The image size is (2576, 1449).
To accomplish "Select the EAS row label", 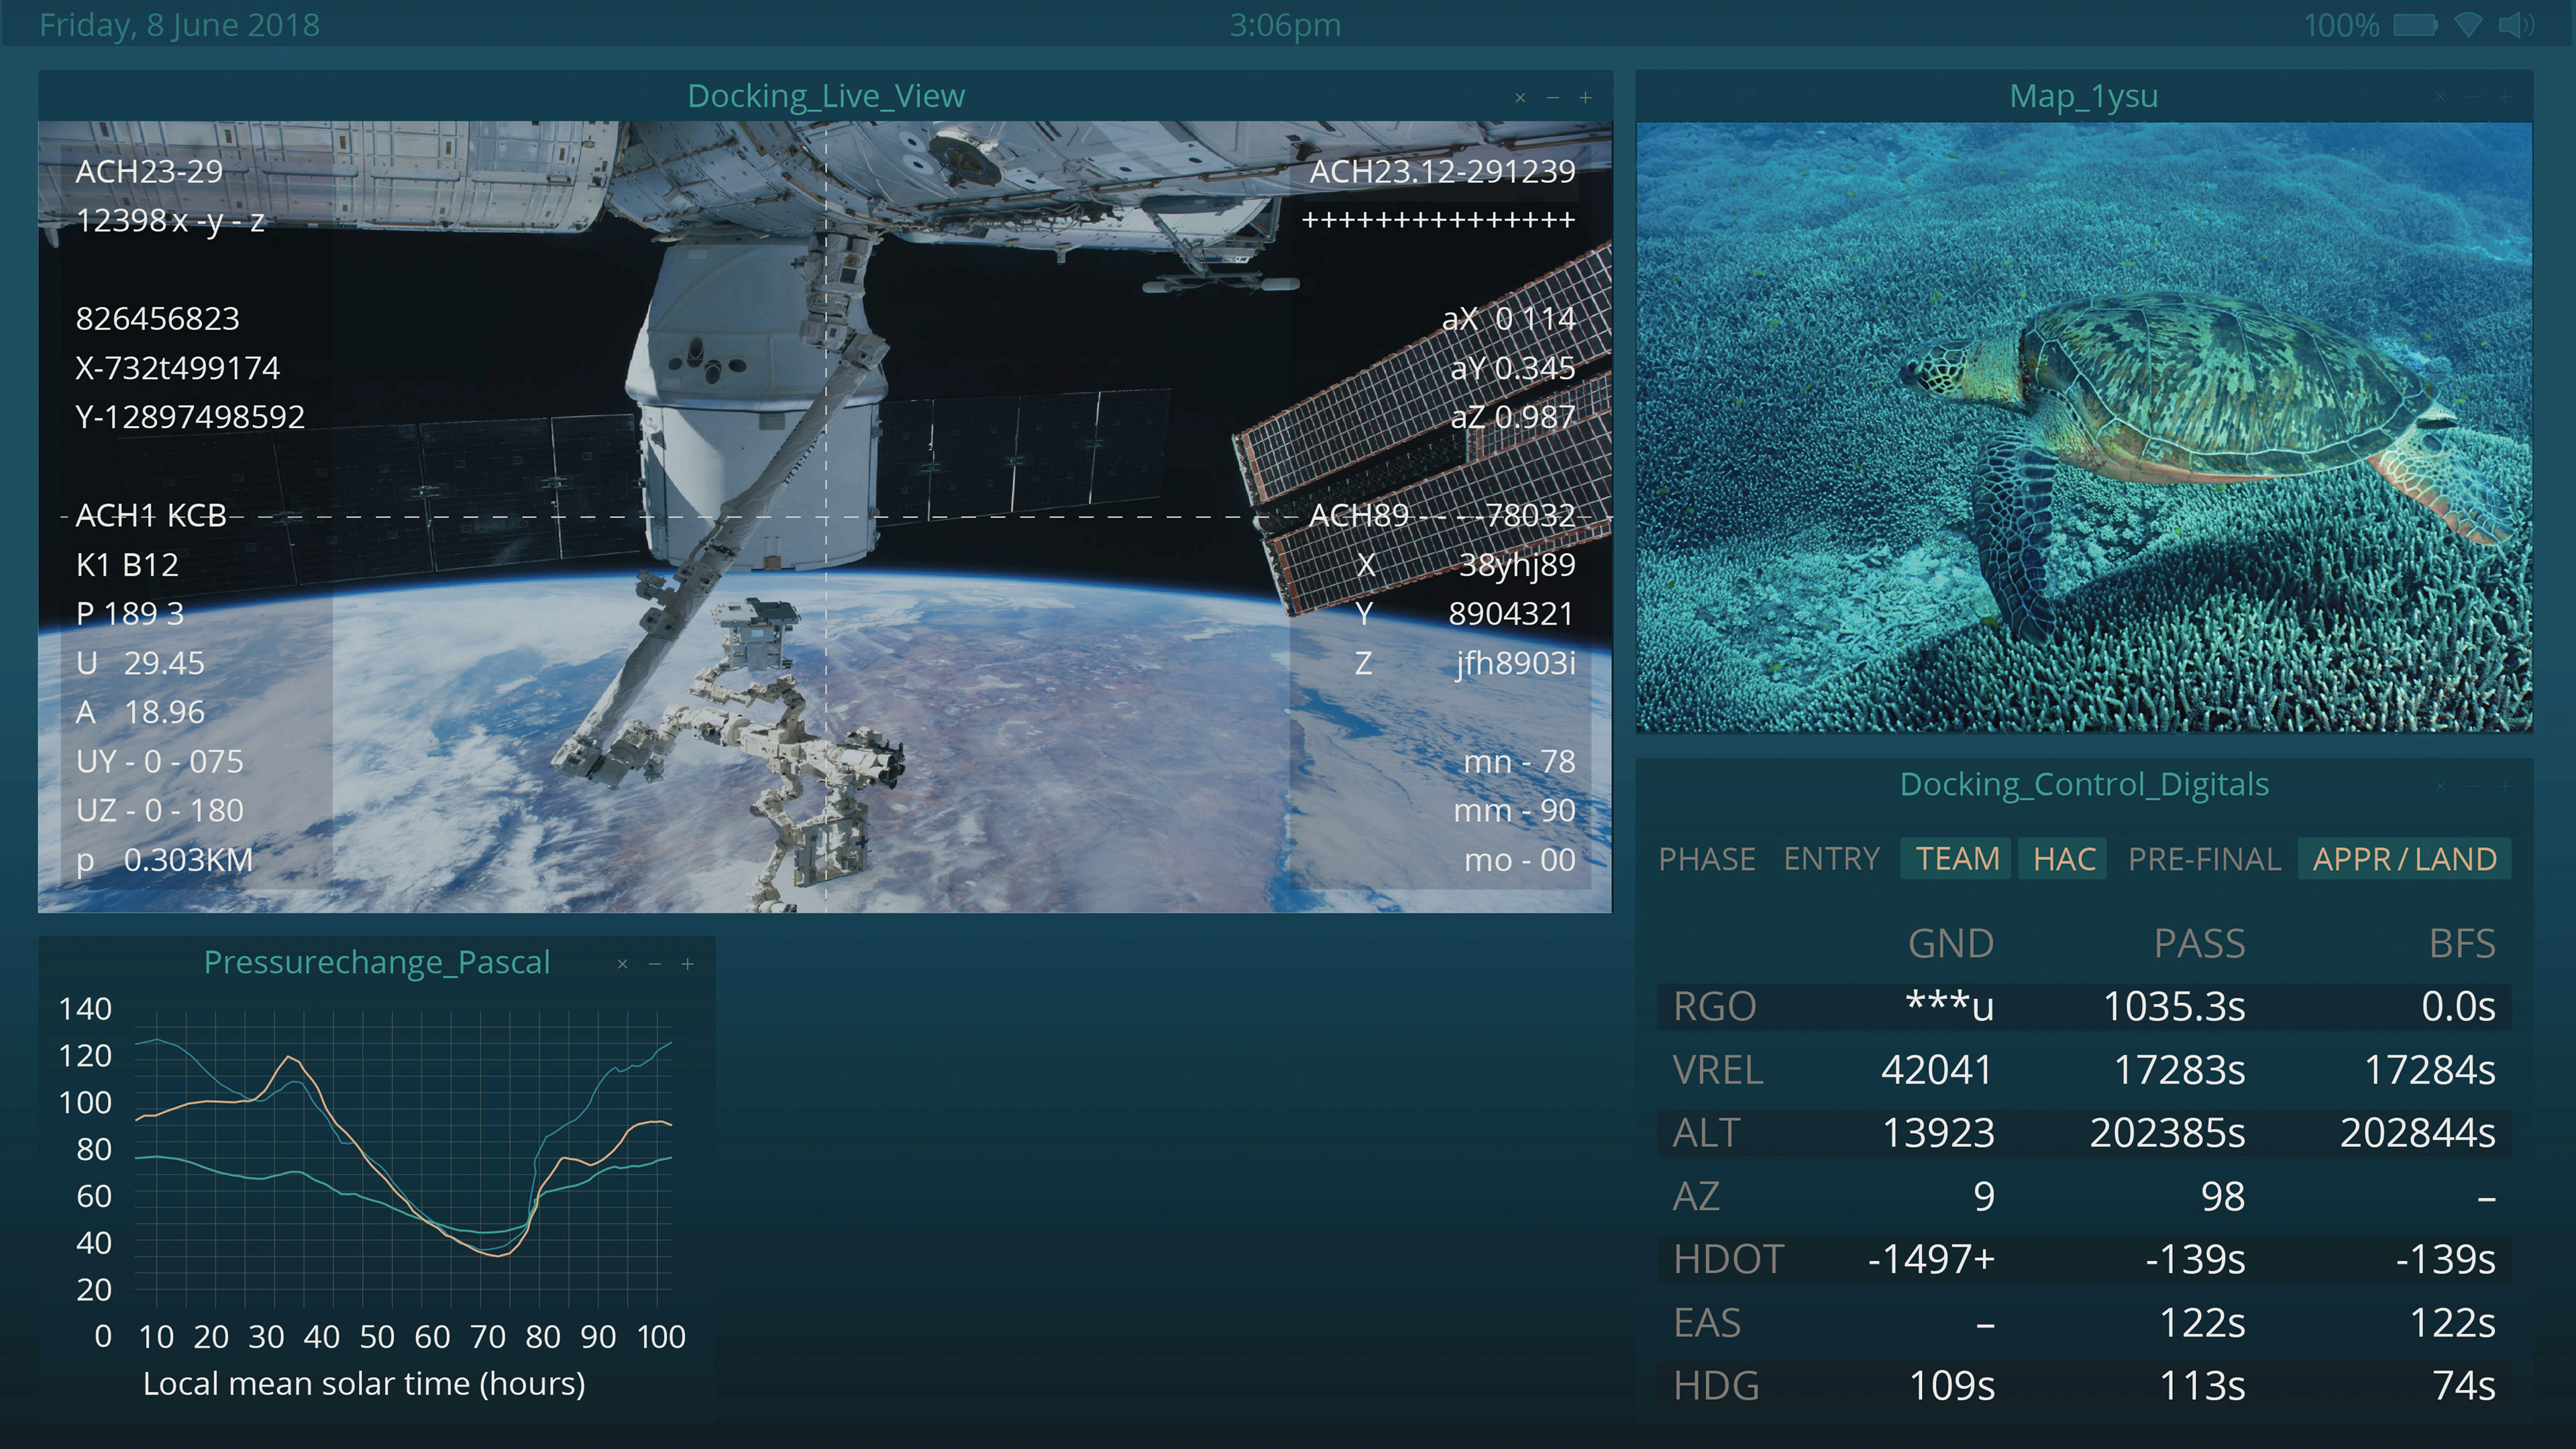I will click(1707, 1322).
